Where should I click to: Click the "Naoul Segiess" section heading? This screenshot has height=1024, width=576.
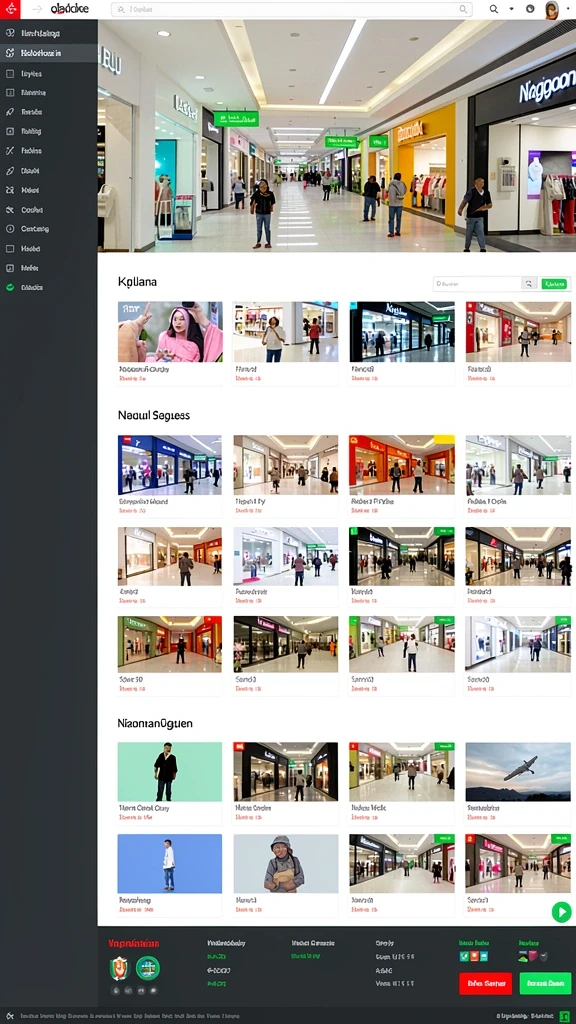tap(153, 415)
